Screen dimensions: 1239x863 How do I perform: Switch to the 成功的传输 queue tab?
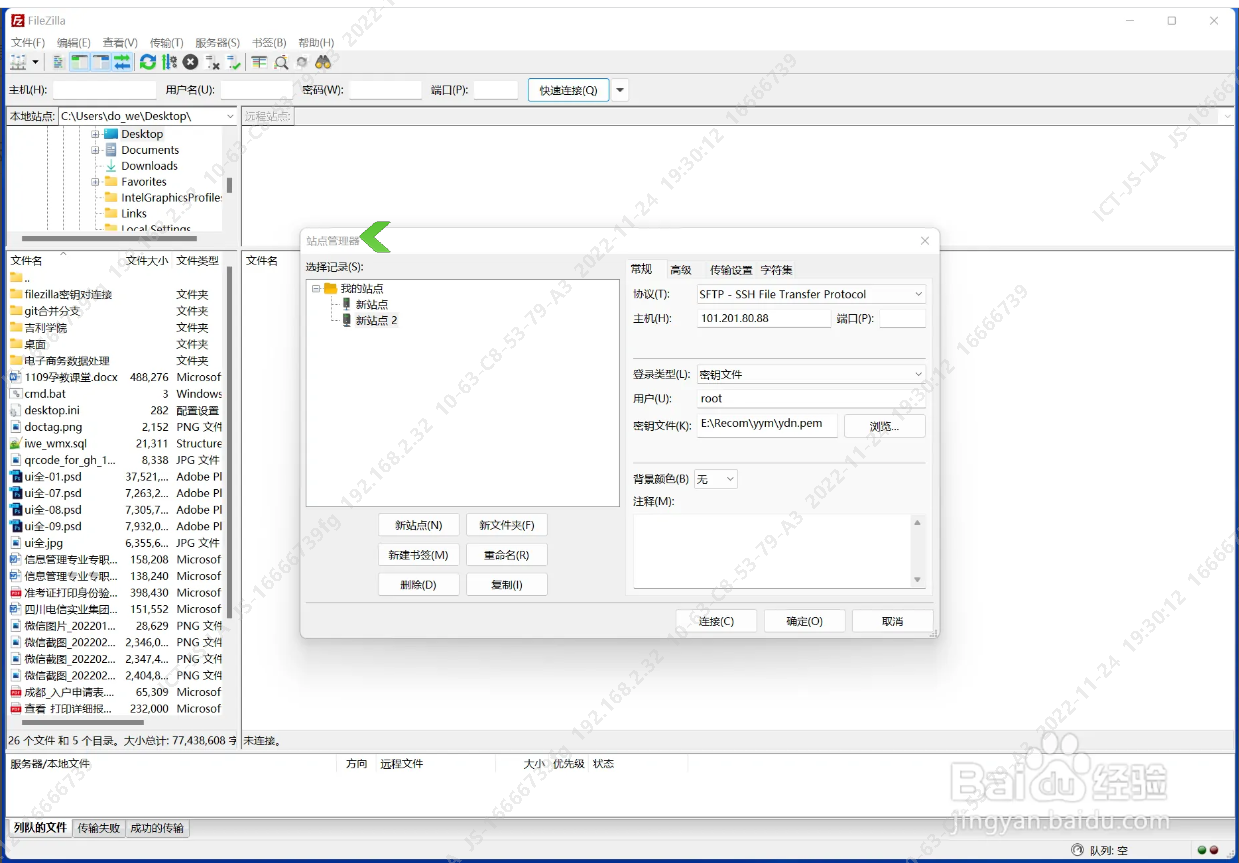click(158, 828)
